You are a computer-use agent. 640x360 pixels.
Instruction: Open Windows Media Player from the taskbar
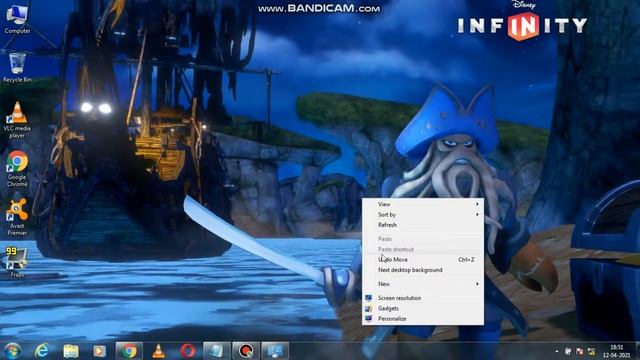(x=99, y=351)
